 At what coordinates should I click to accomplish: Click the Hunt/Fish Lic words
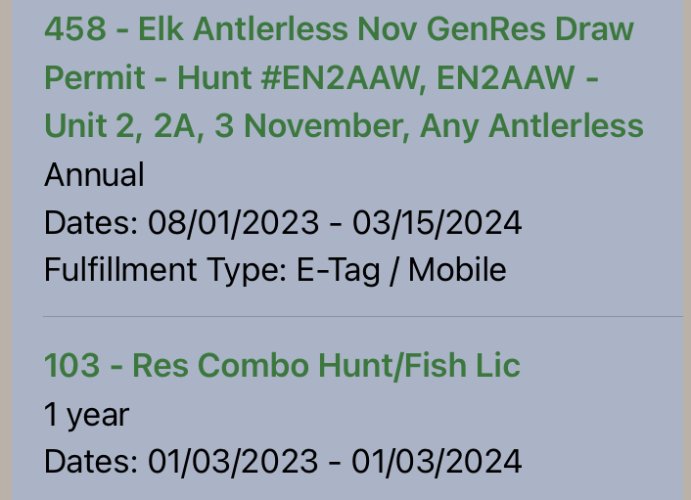pyautogui.click(x=419, y=365)
